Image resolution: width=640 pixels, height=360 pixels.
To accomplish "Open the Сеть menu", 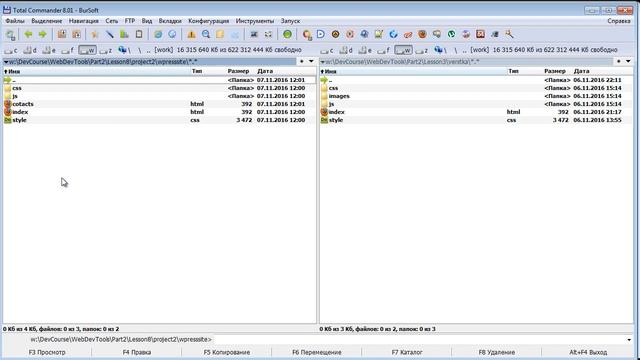I will coord(111,21).
